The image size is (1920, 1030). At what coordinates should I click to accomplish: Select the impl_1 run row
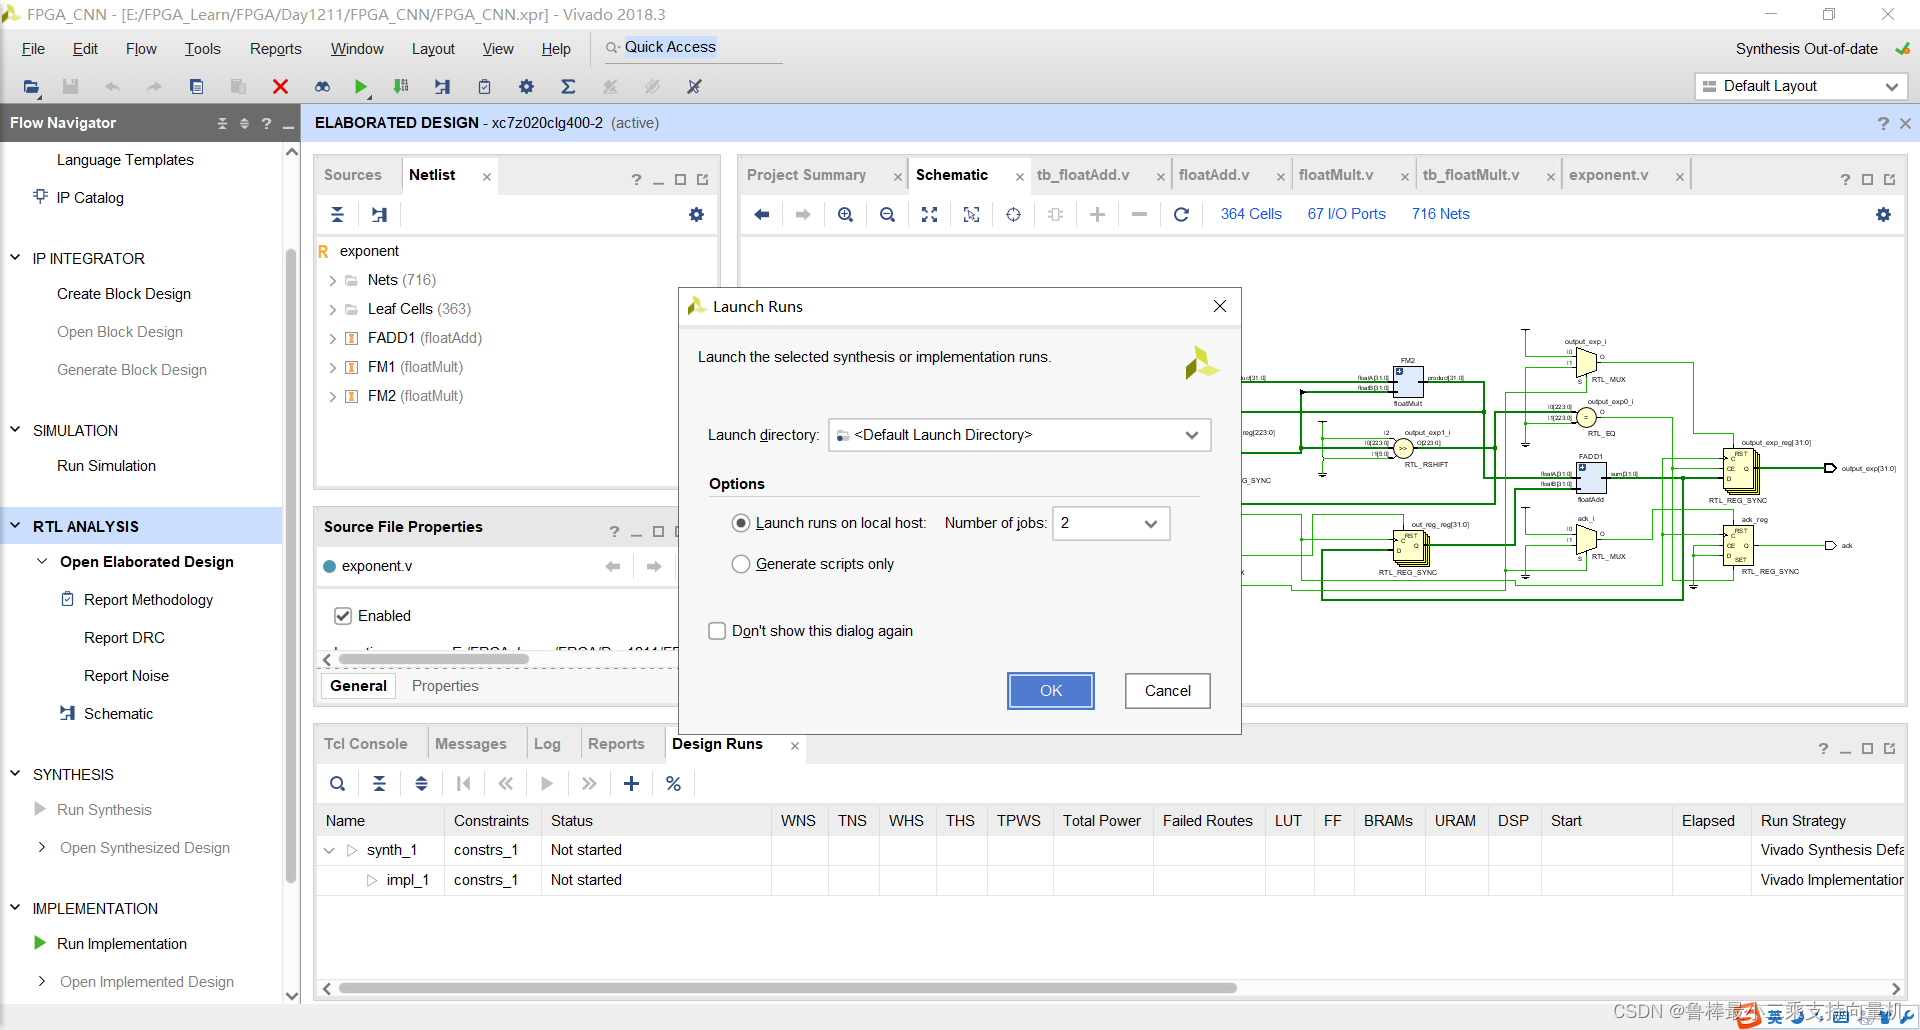(x=1110, y=880)
